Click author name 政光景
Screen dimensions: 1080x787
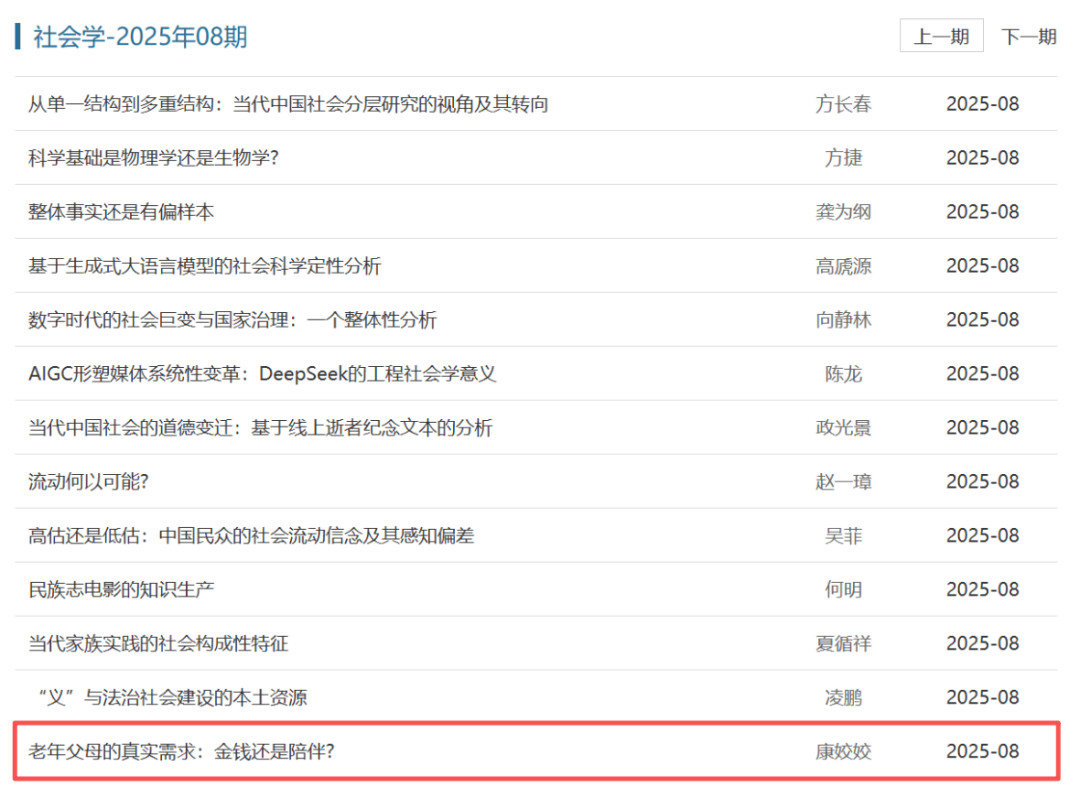[x=844, y=428]
